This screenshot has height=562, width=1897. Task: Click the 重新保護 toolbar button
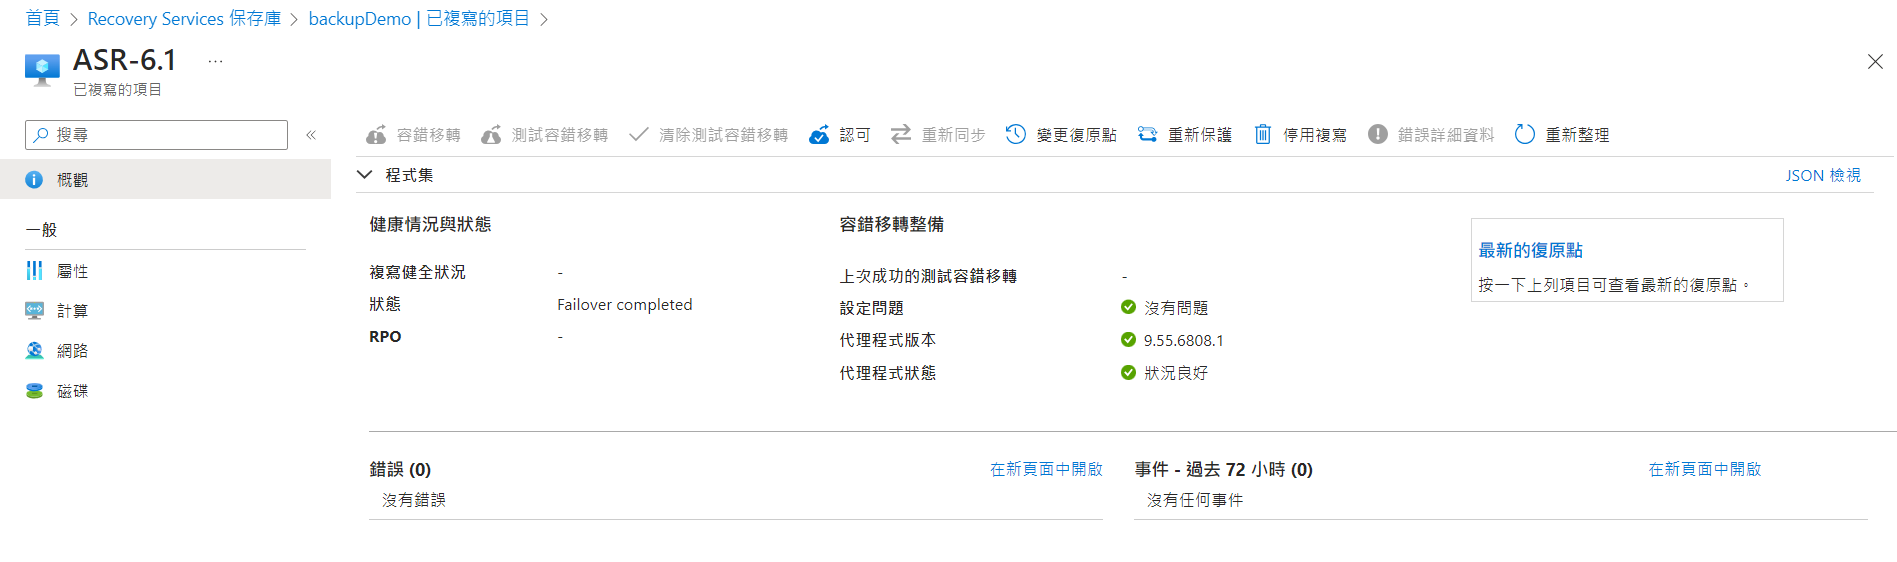[1184, 134]
